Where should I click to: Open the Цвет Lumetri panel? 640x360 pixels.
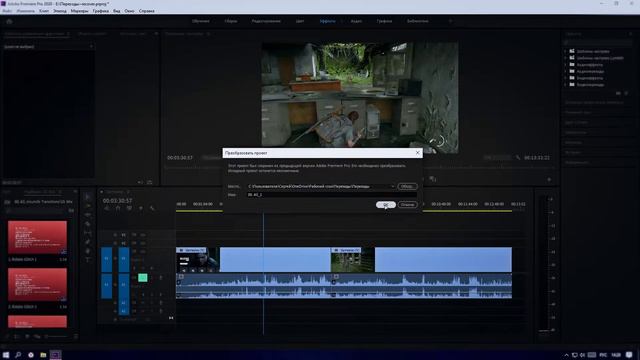click(576, 122)
